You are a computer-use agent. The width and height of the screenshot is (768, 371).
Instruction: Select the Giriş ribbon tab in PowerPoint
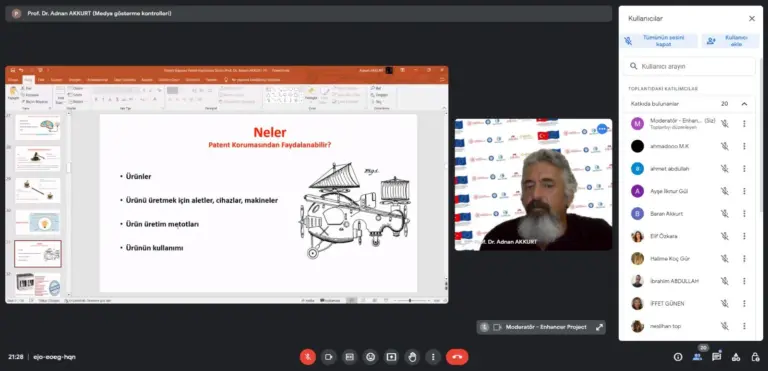[x=28, y=79]
